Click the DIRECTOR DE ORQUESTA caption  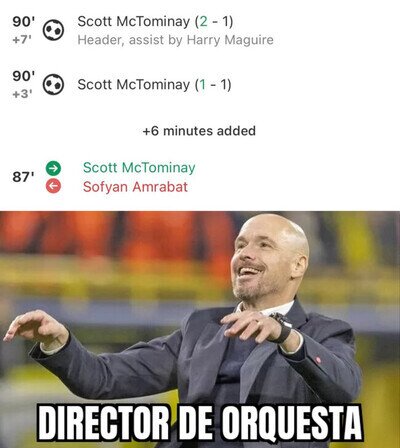click(199, 423)
